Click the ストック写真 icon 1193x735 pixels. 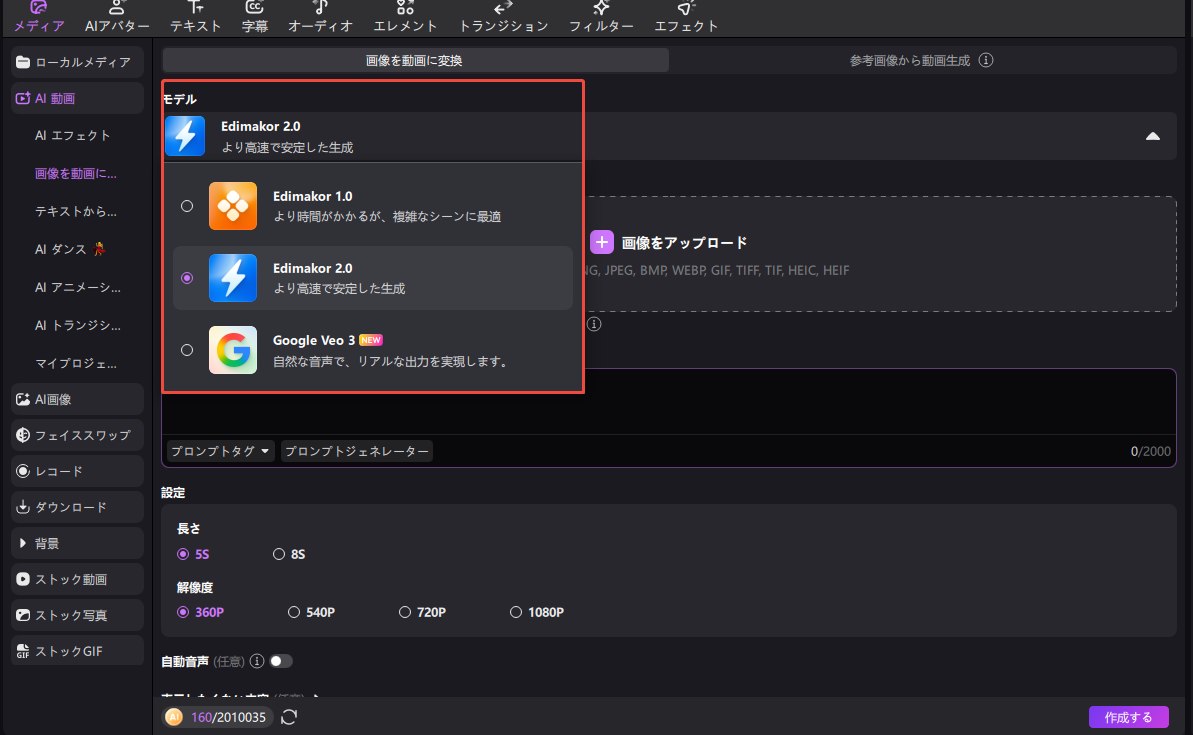pyautogui.click(x=23, y=615)
